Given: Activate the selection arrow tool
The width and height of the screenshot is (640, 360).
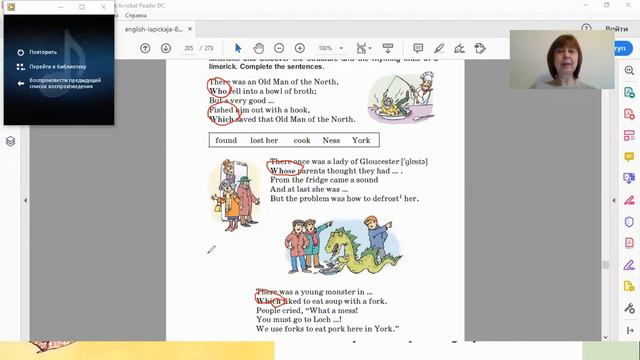Looking at the screenshot, I should [238, 48].
